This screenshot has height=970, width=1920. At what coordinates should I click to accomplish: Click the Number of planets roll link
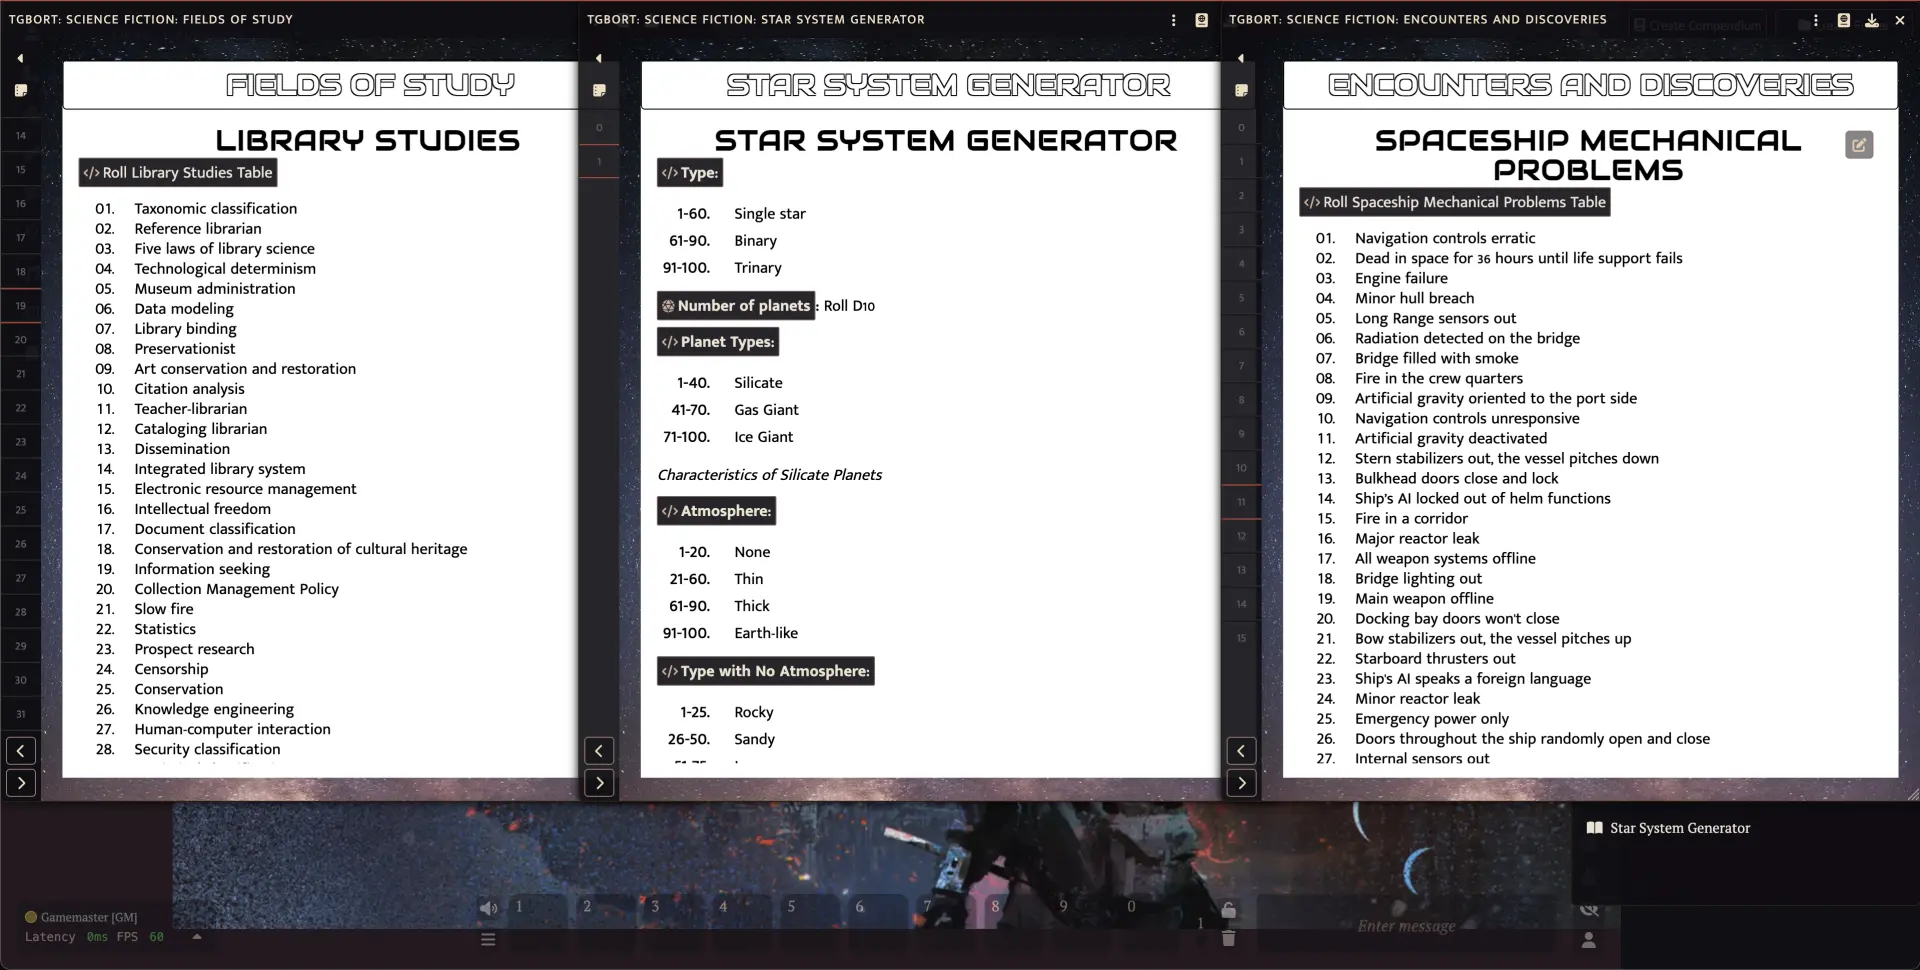coord(735,306)
